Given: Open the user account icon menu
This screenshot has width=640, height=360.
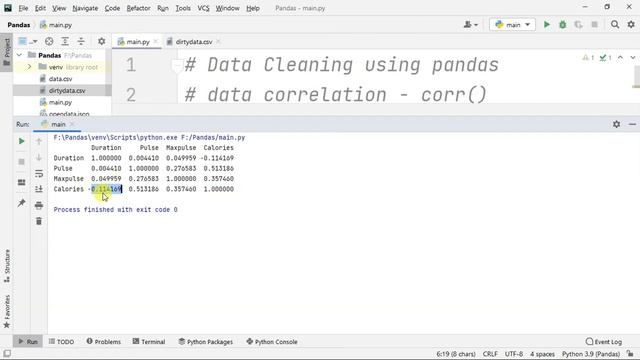Looking at the screenshot, I should coord(471,25).
